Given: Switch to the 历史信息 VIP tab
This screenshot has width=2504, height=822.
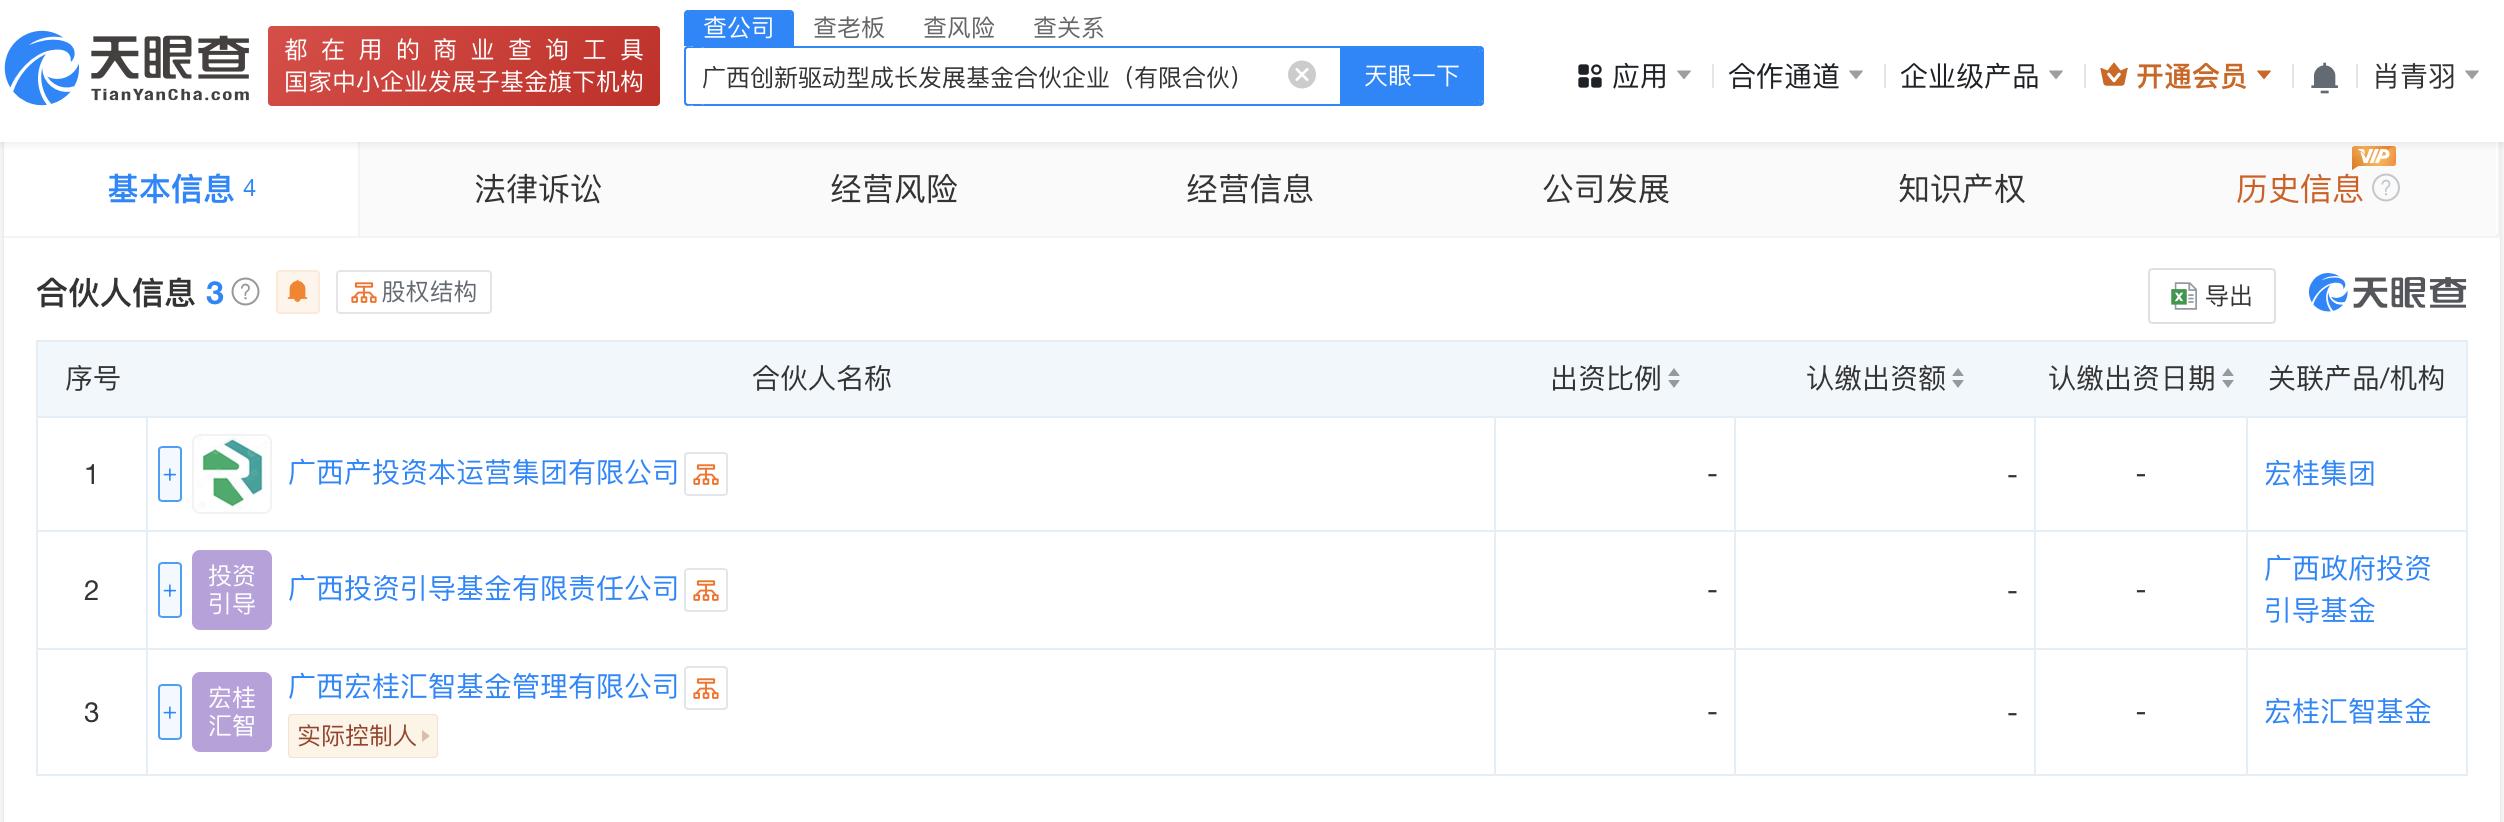Looking at the screenshot, I should [x=2298, y=189].
